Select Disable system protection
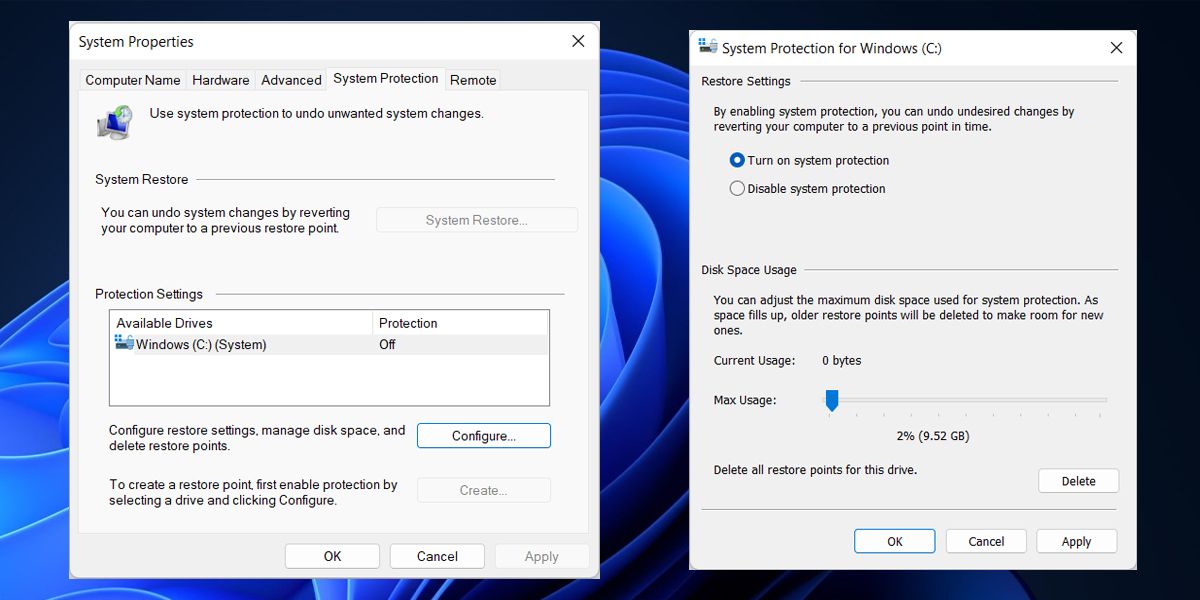This screenshot has height=600, width=1200. [x=737, y=188]
